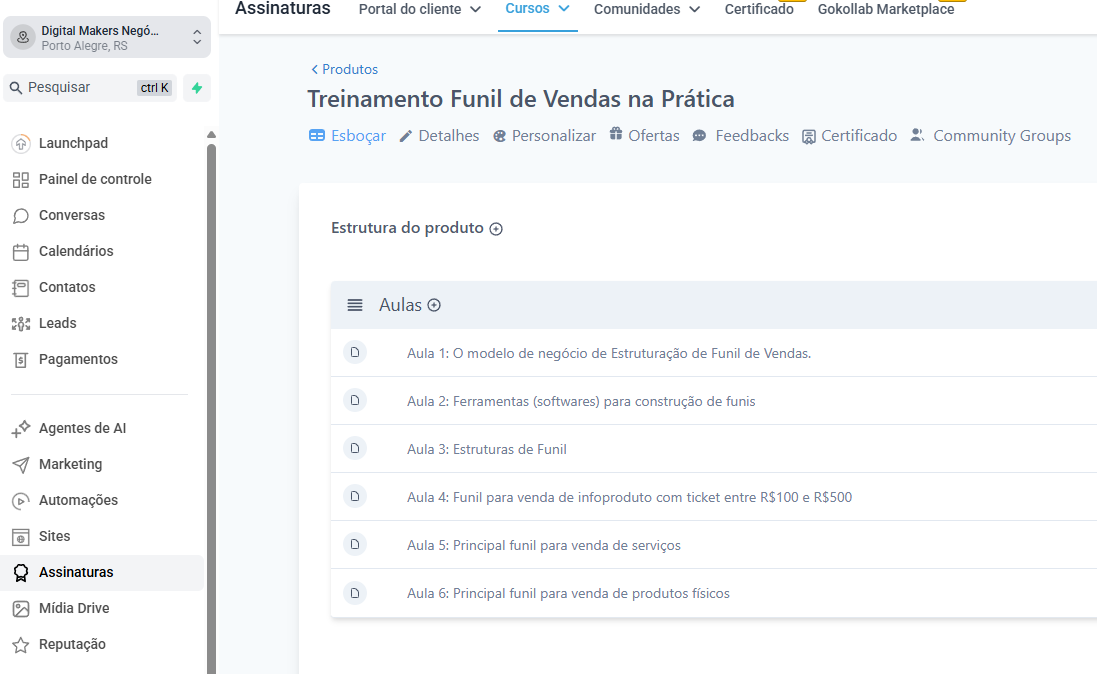Click the document icon for Aula 1

[355, 352]
